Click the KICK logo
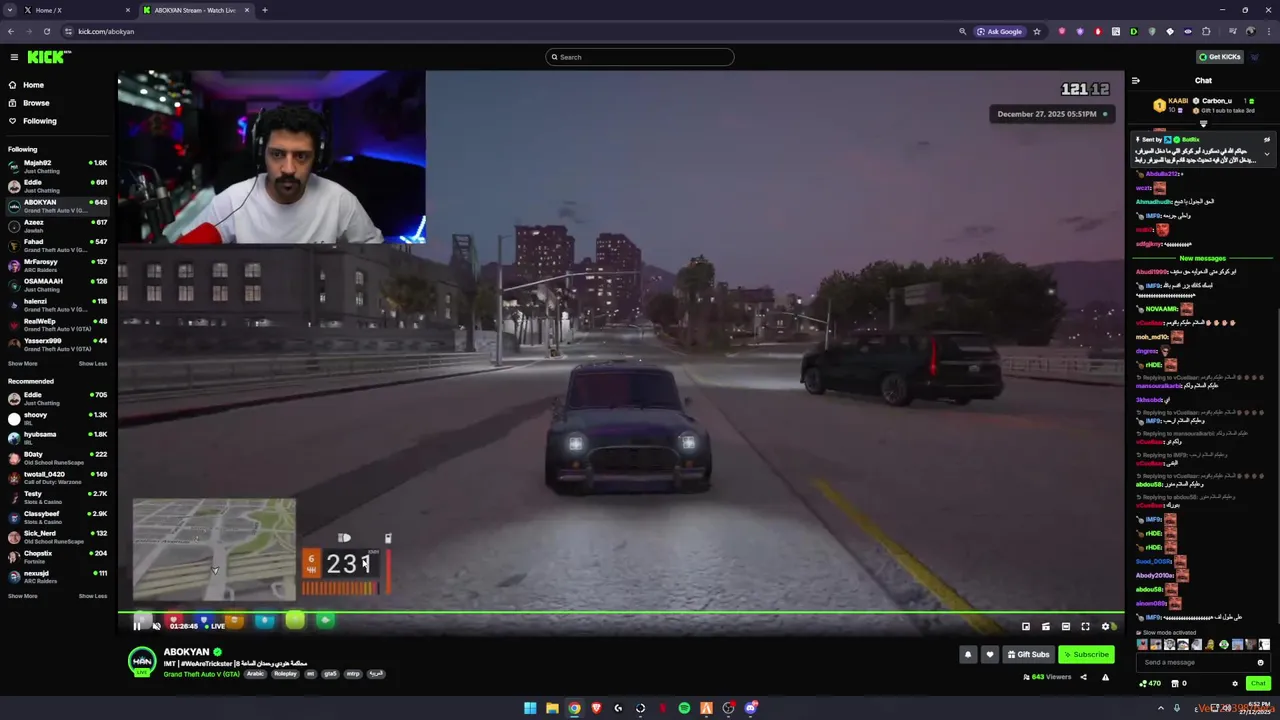Viewport: 1280px width, 720px height. (48, 57)
